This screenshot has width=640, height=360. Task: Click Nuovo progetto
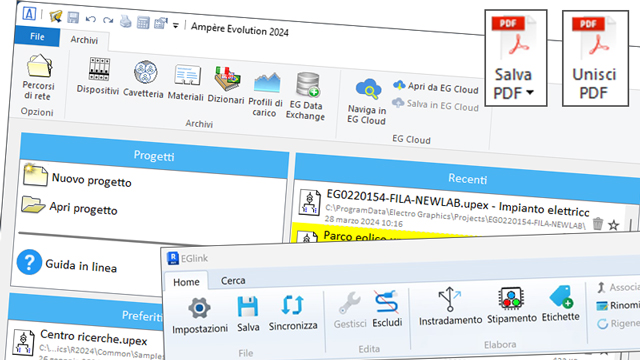(x=78, y=178)
